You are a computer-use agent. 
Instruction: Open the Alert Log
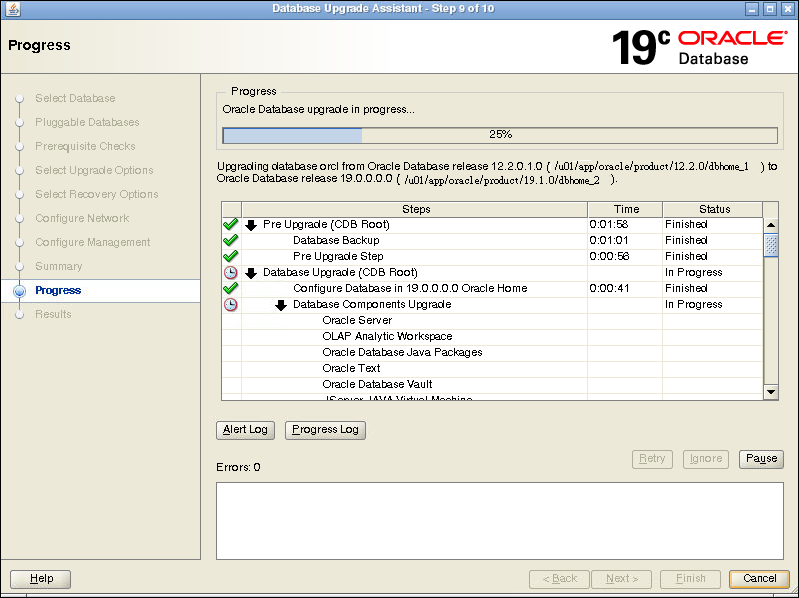245,430
